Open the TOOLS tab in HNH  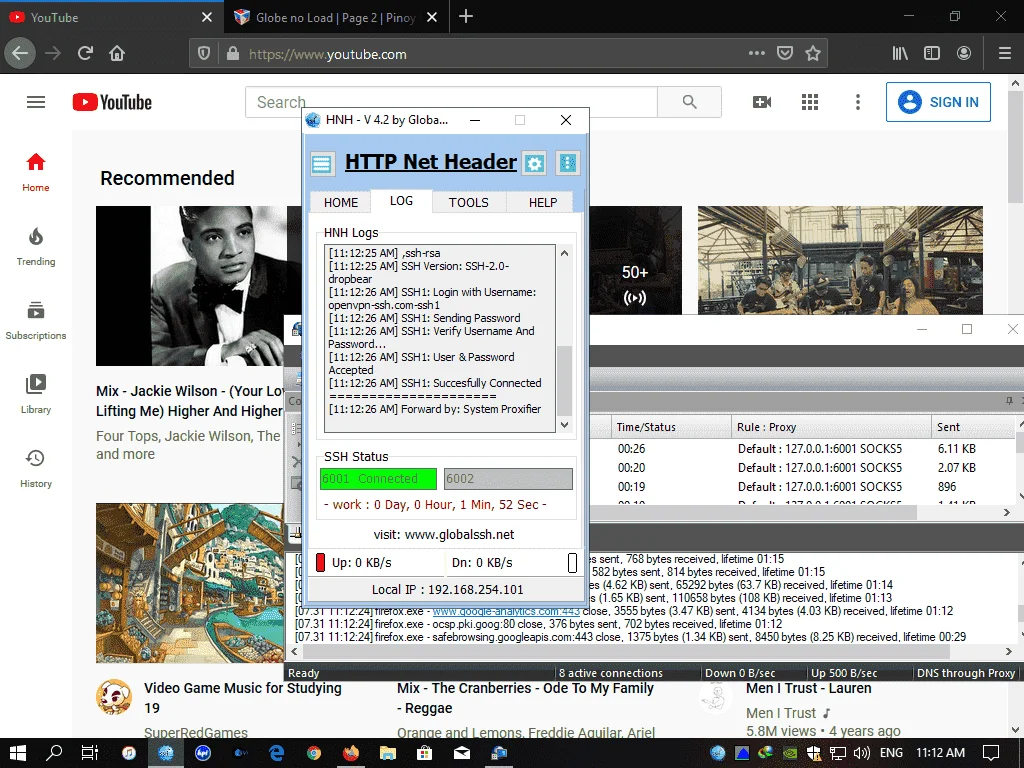tap(468, 202)
